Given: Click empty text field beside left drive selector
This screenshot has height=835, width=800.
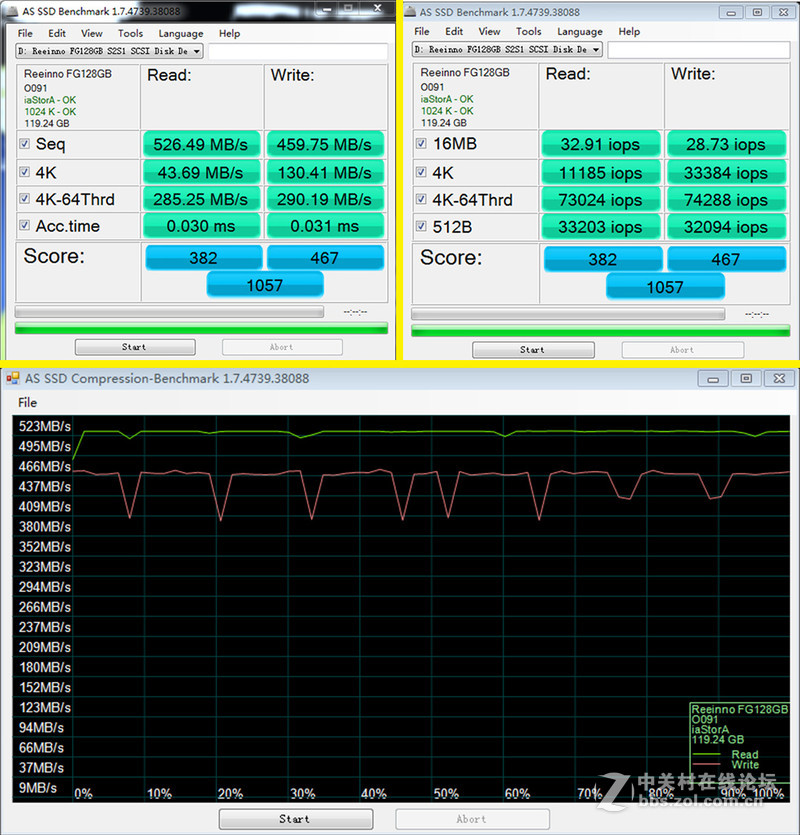Looking at the screenshot, I should pos(298,51).
